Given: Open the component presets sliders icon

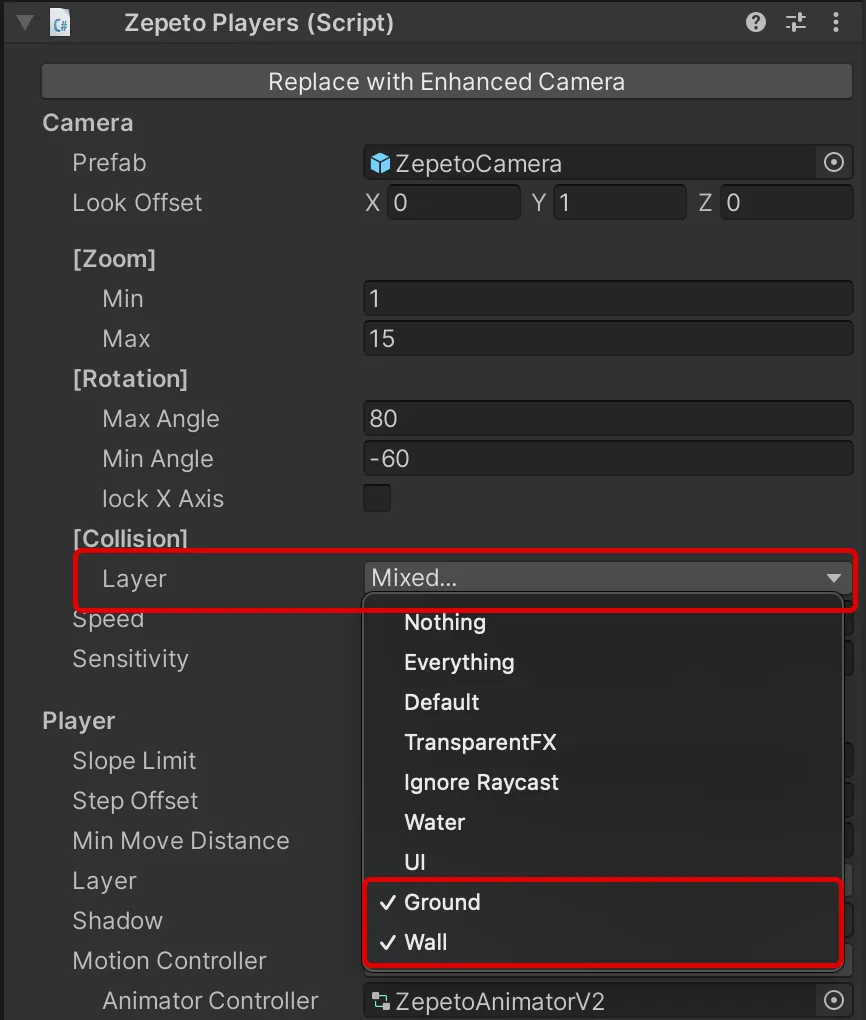Looking at the screenshot, I should click(796, 23).
